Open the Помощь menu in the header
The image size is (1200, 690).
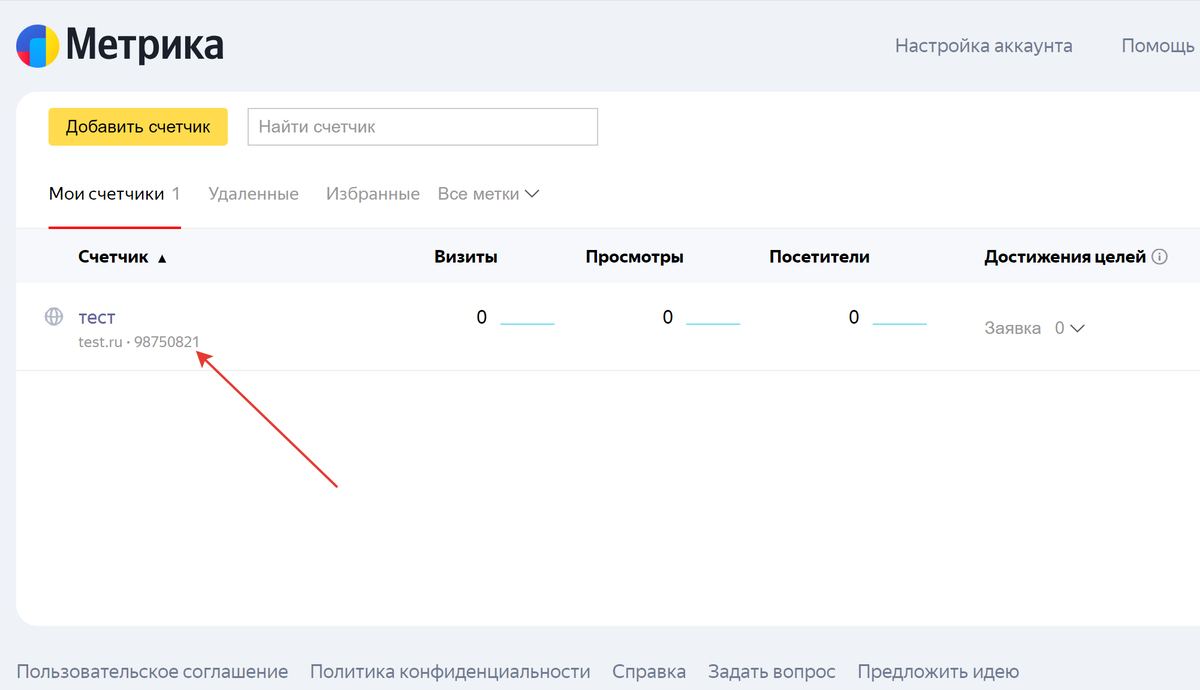[x=1160, y=46]
